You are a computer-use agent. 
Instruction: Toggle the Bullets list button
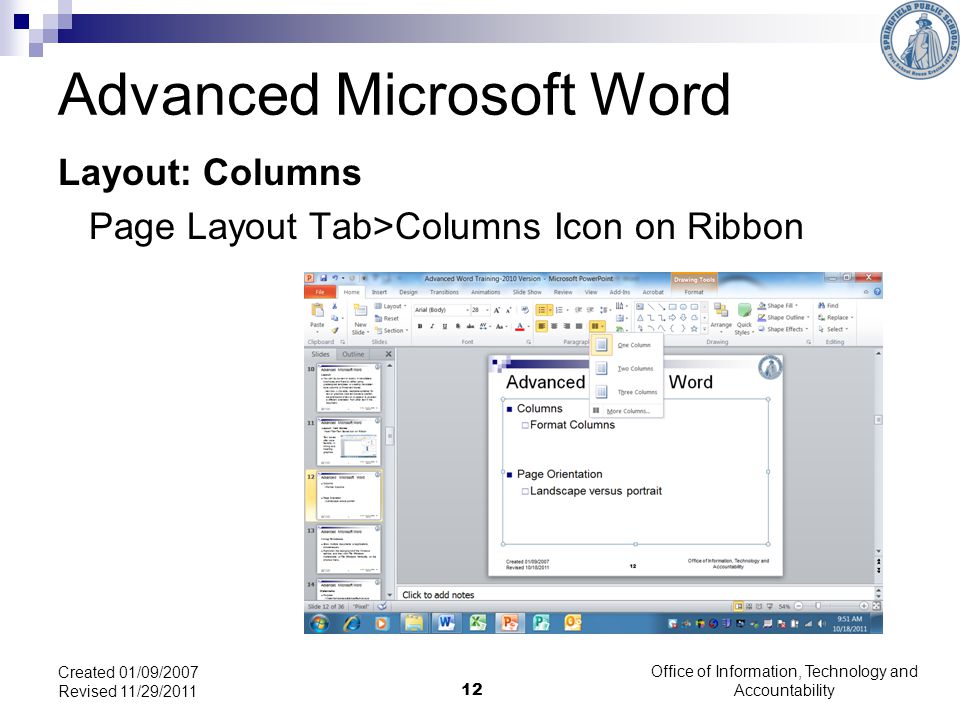pos(544,310)
